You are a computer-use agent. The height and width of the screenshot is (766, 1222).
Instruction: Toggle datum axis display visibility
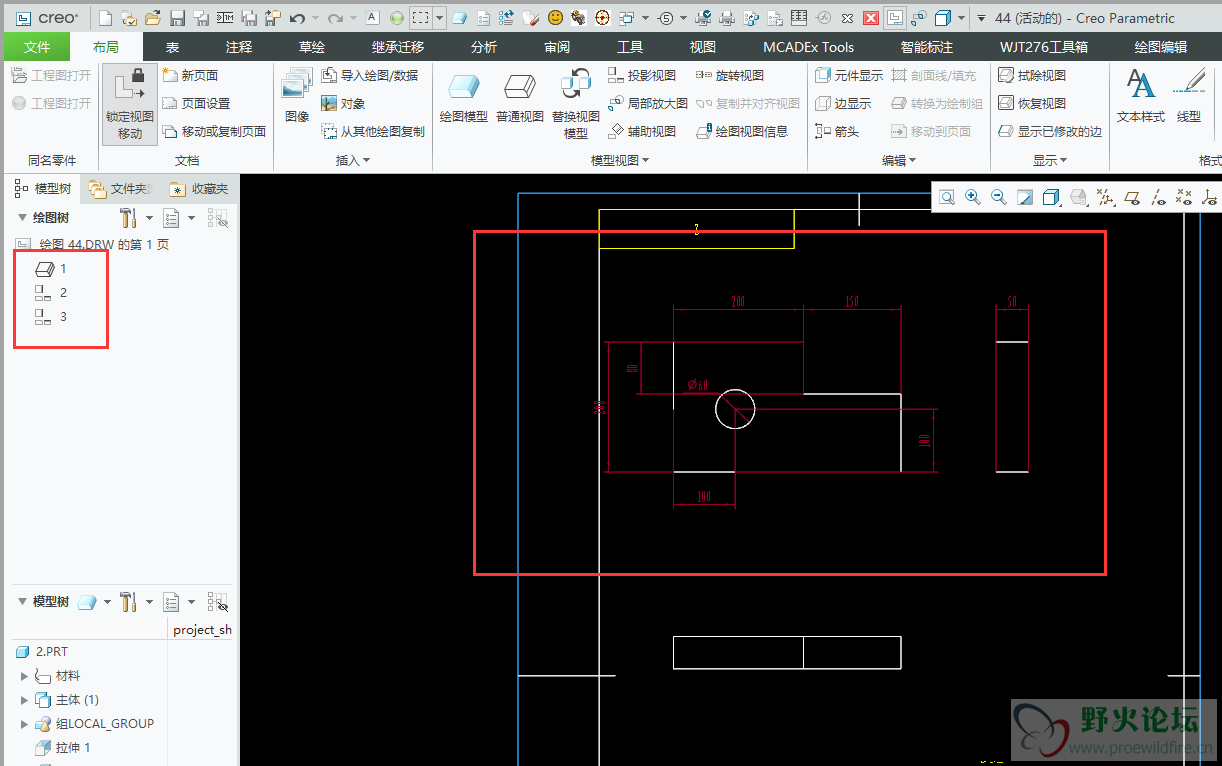click(x=1158, y=198)
